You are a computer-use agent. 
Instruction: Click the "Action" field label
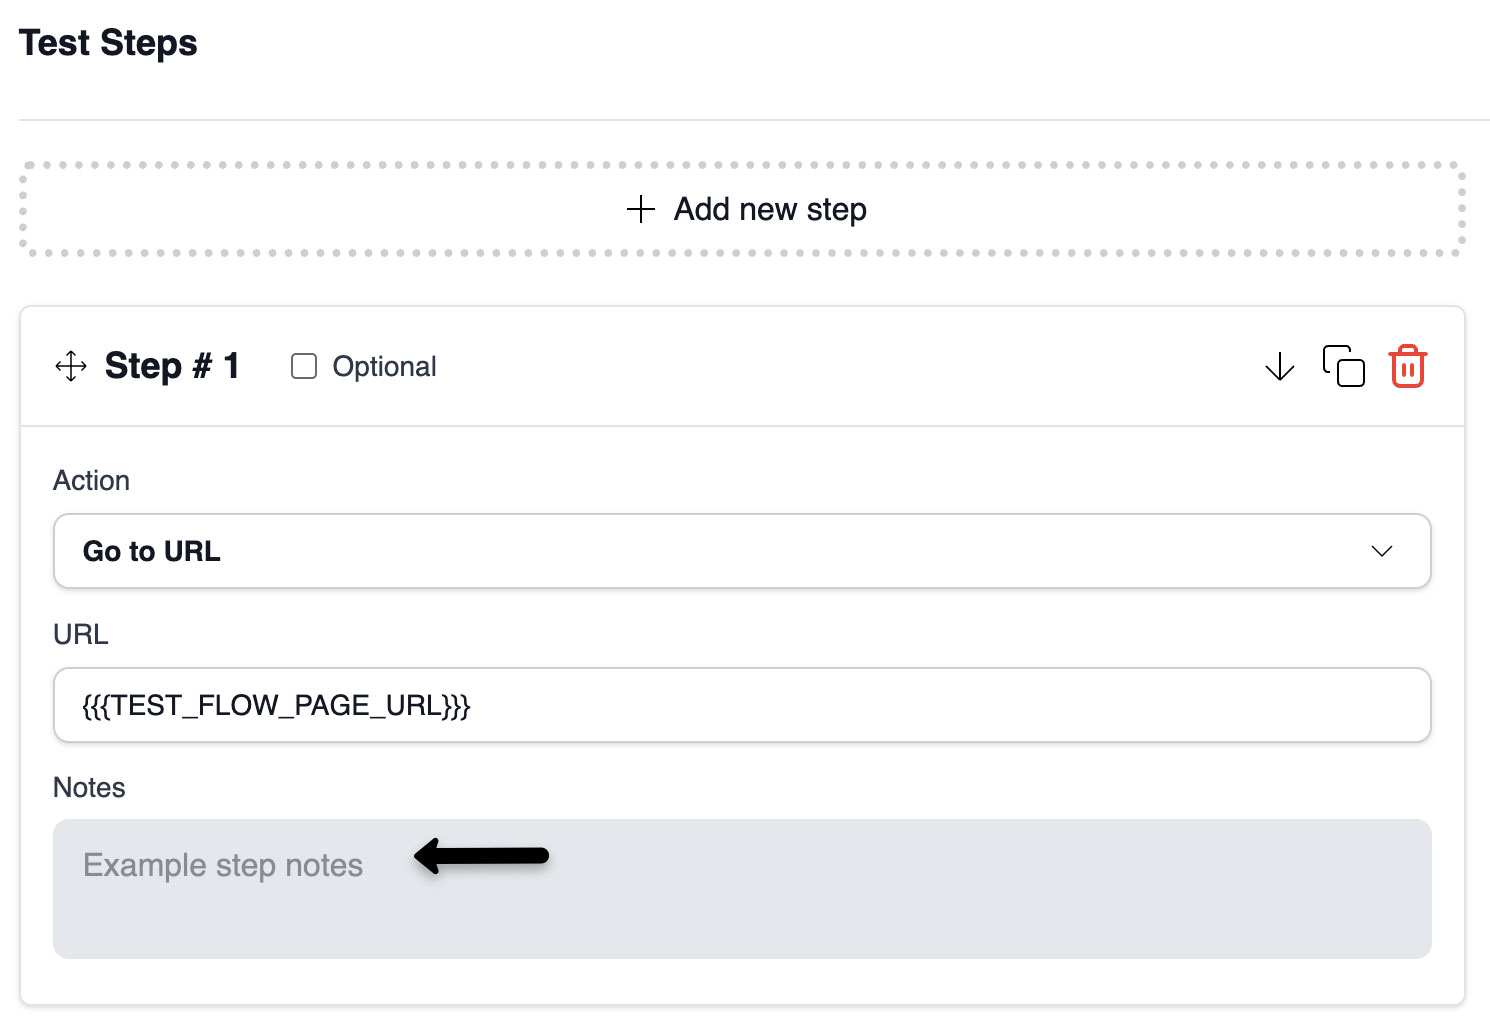click(91, 481)
